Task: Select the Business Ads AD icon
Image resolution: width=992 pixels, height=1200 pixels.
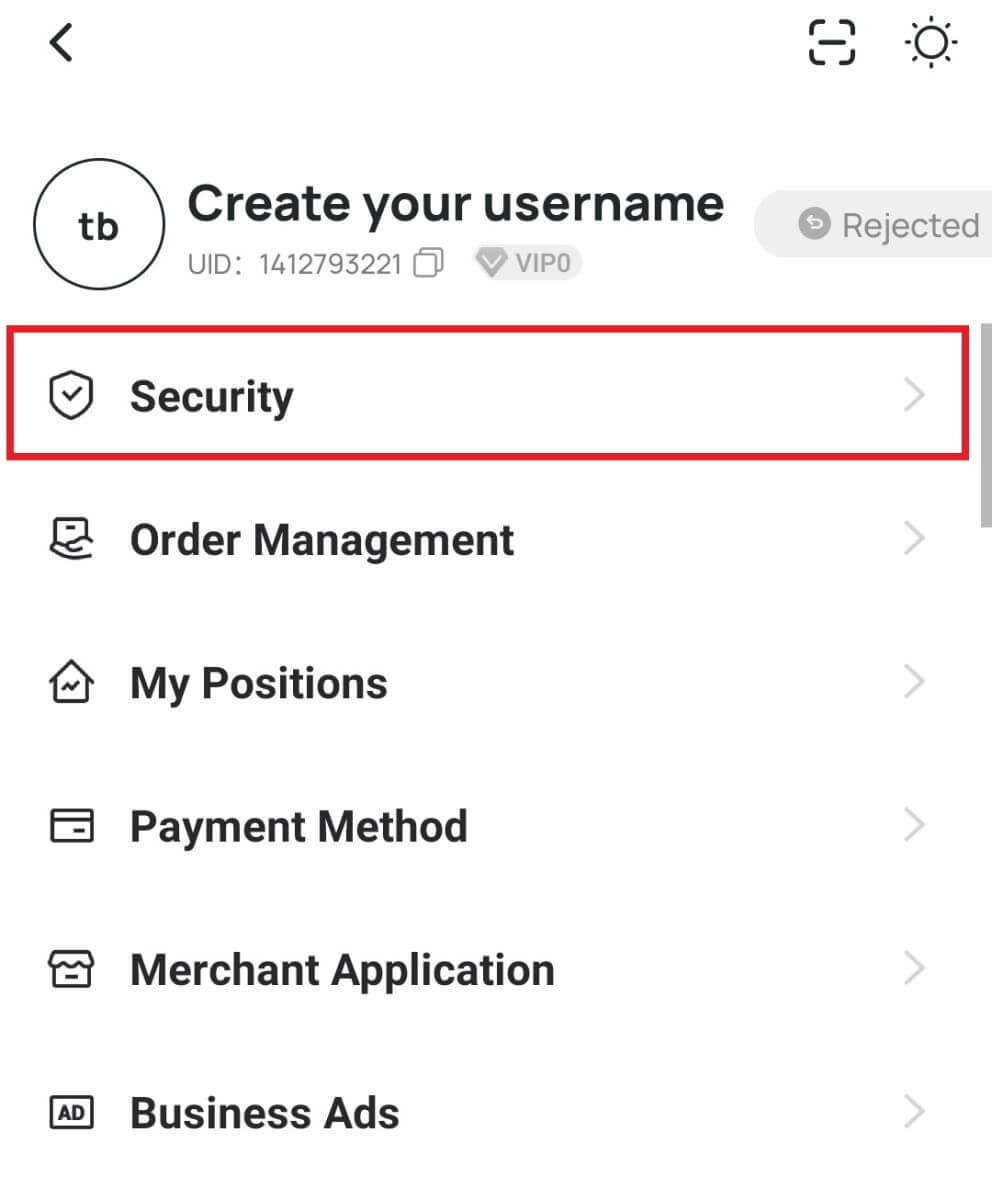Action: click(x=70, y=1111)
